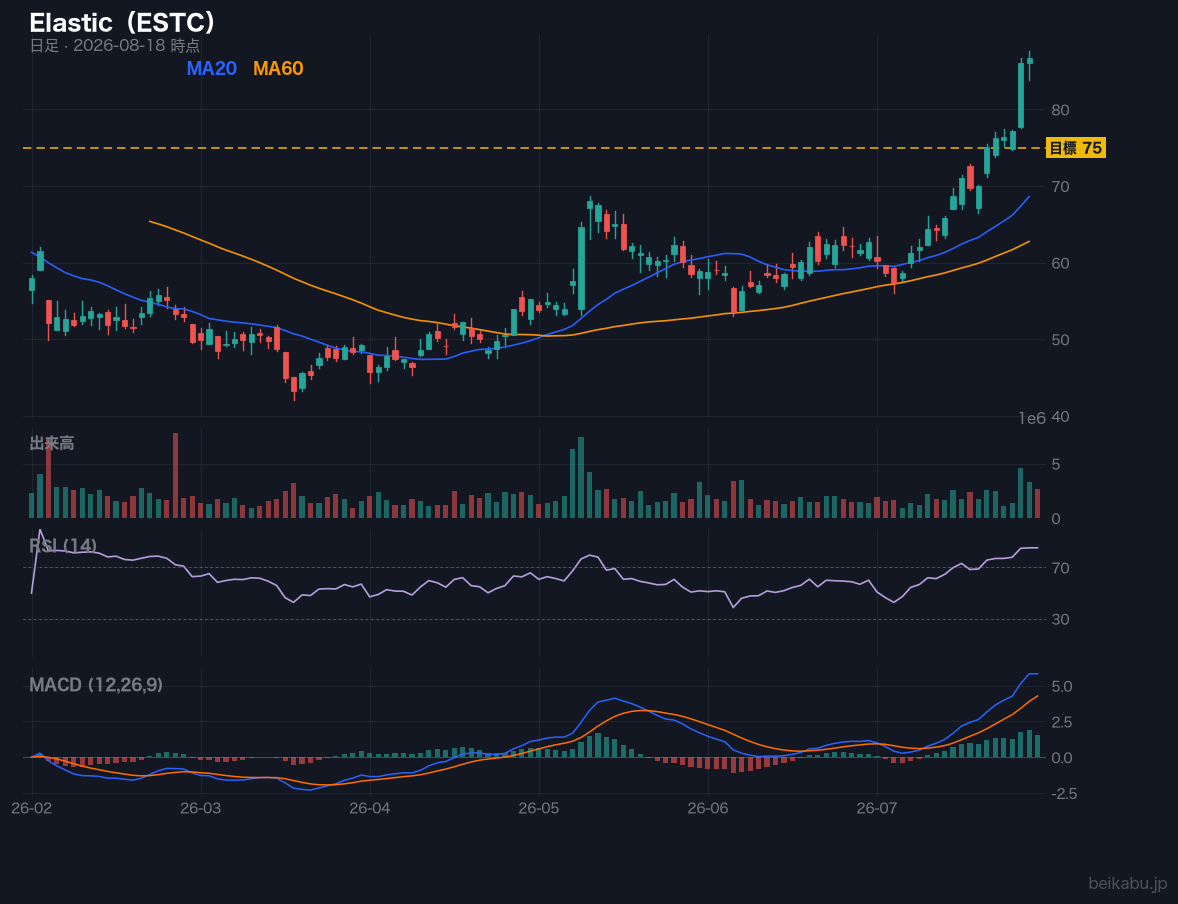Click the 26-06 date axis label
1178x904 pixels.
point(708,809)
